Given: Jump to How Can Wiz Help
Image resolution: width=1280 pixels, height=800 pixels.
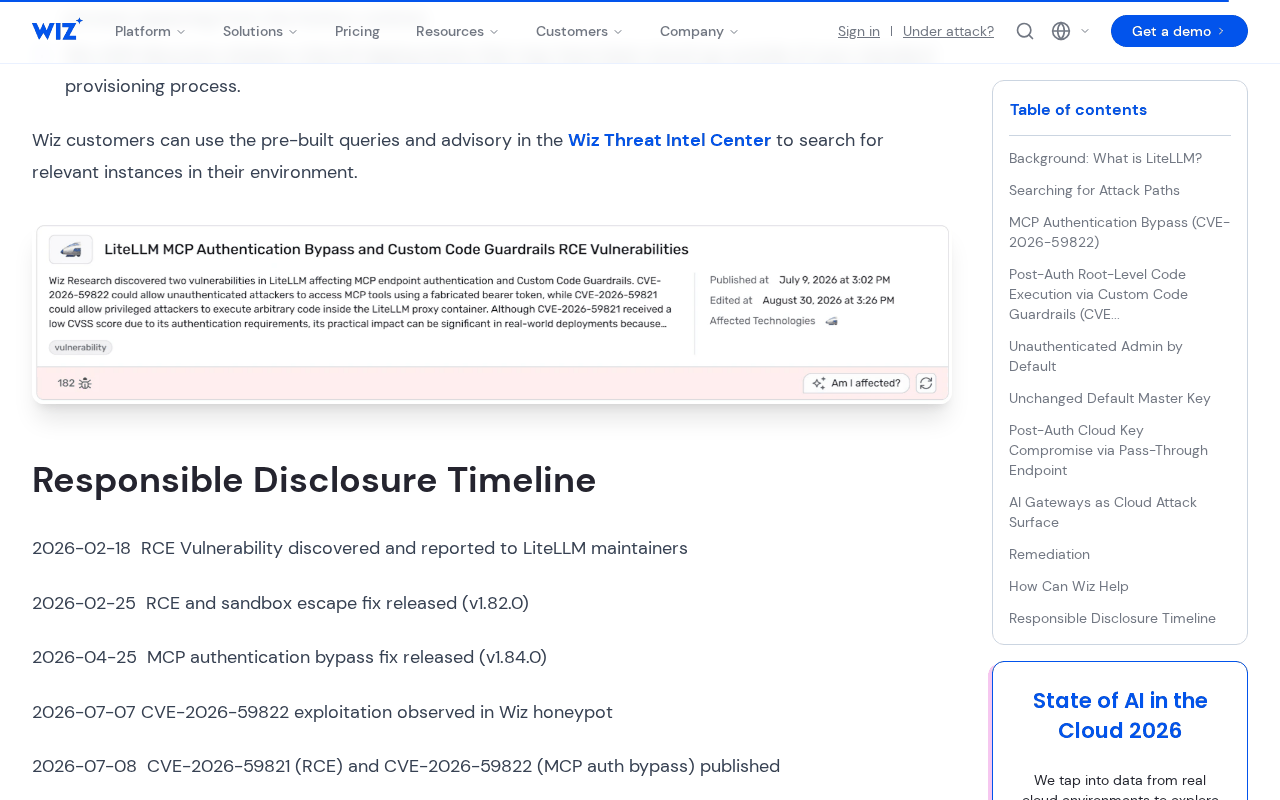Looking at the screenshot, I should [1068, 586].
